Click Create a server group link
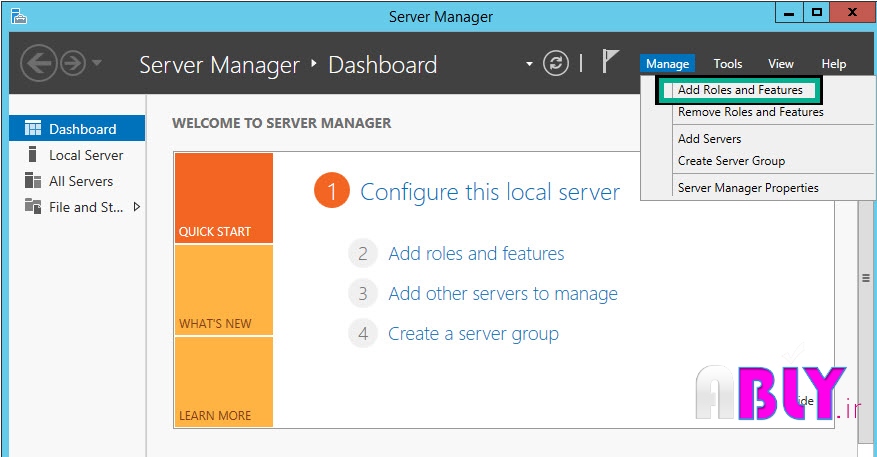The width and height of the screenshot is (877, 457). tap(473, 334)
